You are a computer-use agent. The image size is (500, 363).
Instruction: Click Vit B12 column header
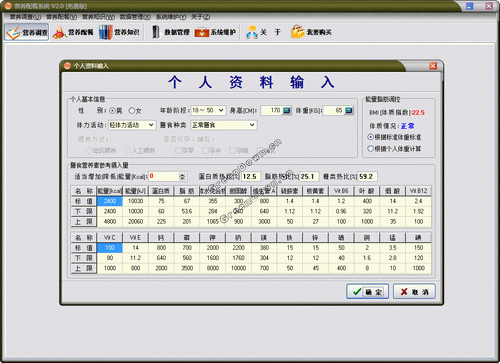click(x=418, y=191)
